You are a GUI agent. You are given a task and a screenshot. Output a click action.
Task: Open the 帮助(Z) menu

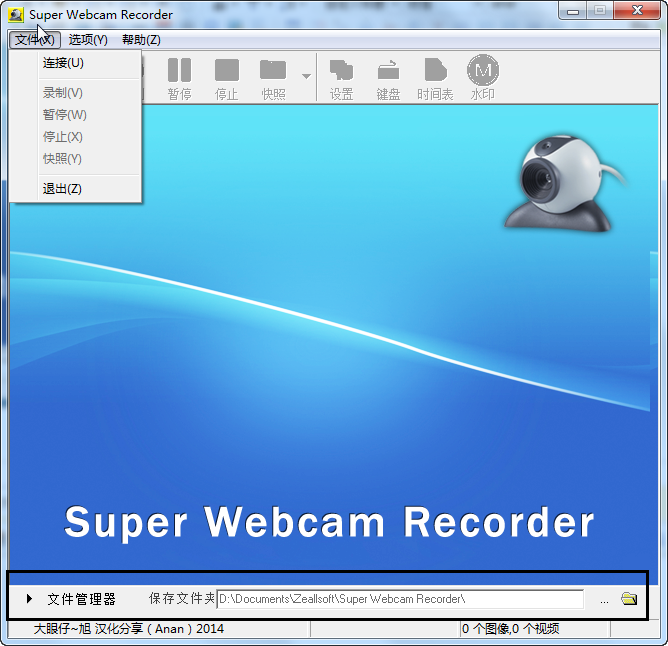pyautogui.click(x=141, y=40)
